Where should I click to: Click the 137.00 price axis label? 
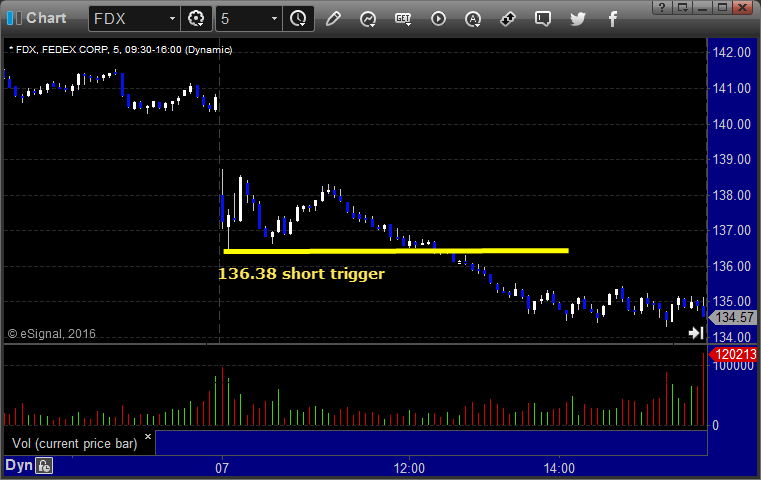click(732, 230)
